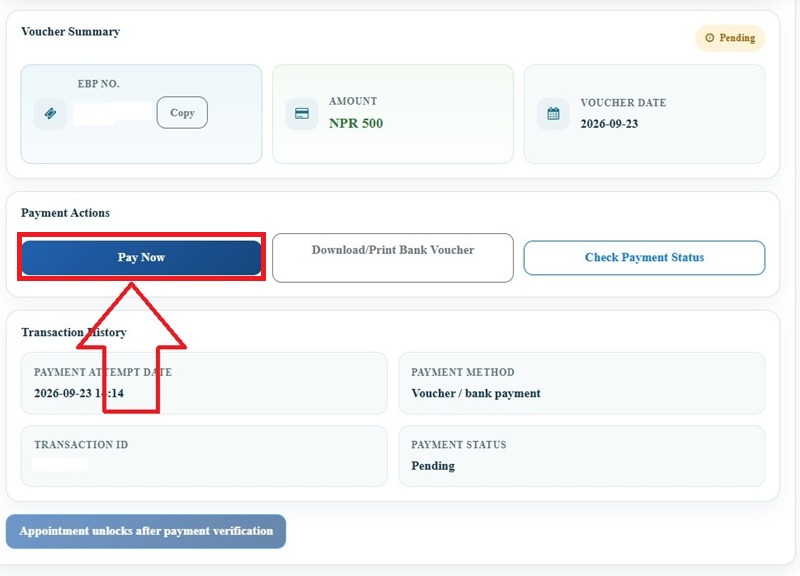Click the Payment Actions heading
The image size is (800, 576).
(65, 213)
